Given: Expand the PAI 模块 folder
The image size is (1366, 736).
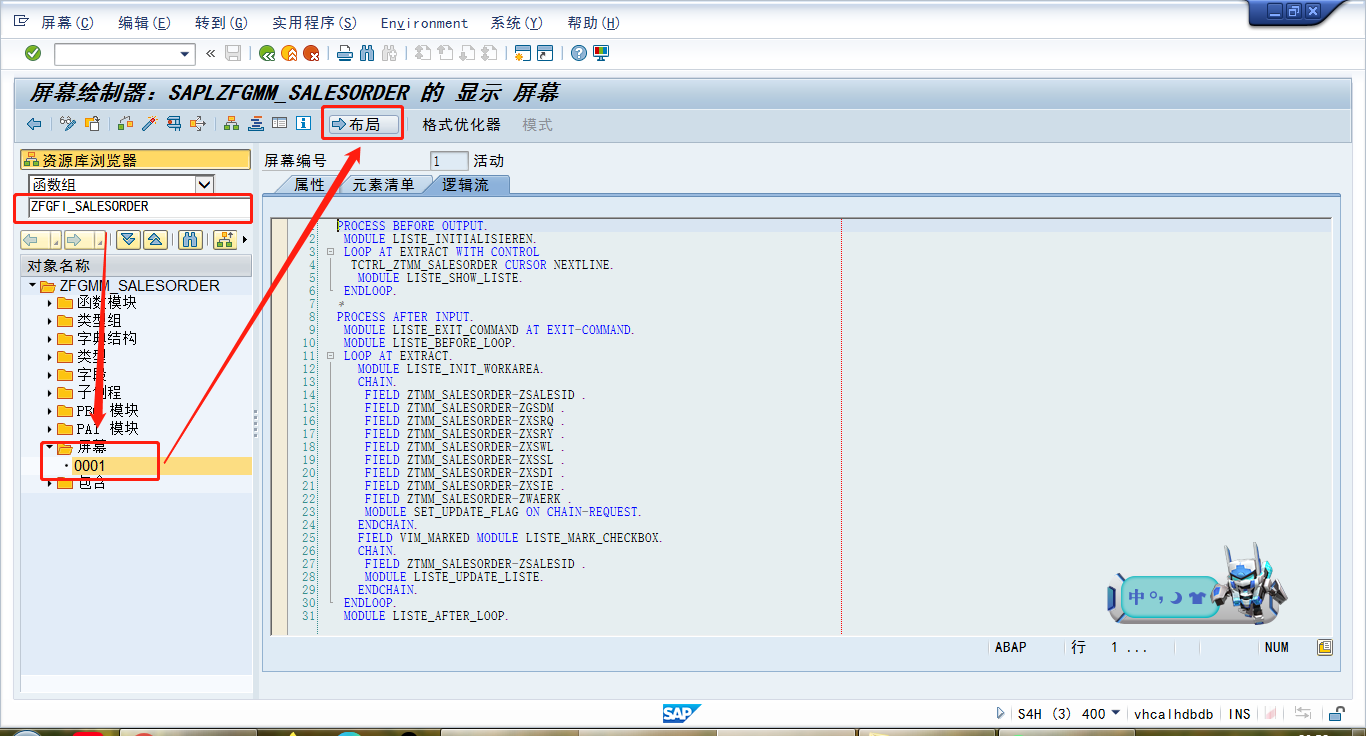Looking at the screenshot, I should tap(49, 429).
